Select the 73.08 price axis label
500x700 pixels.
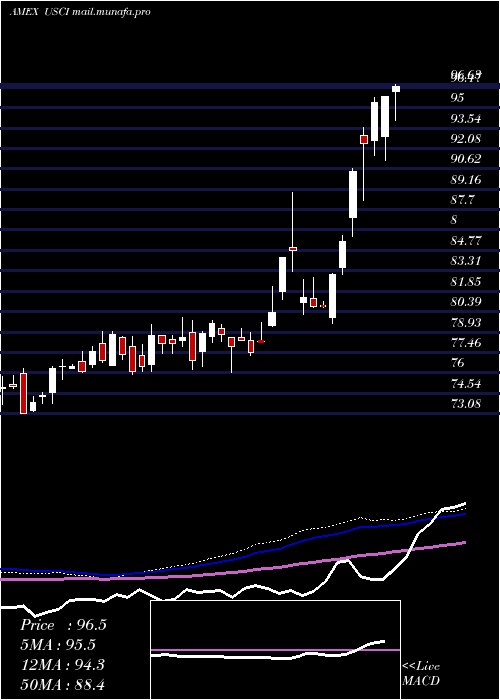466,404
